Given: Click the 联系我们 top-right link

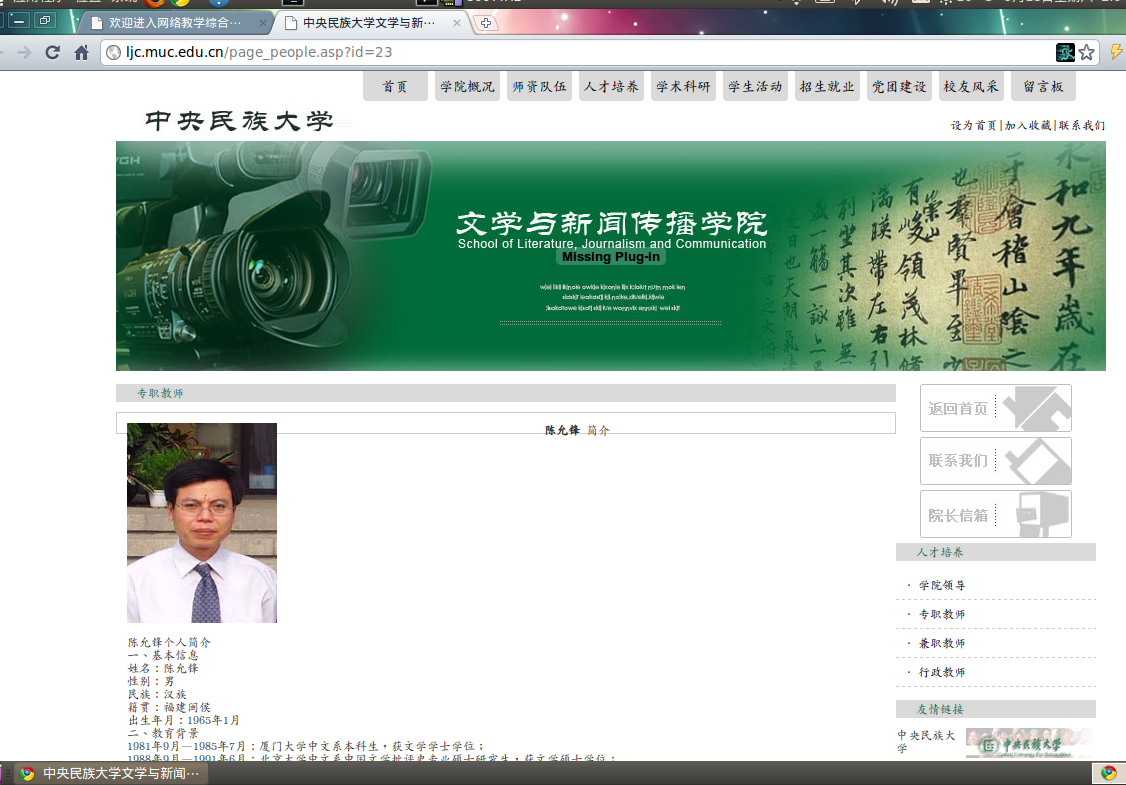Looking at the screenshot, I should point(1081,126).
